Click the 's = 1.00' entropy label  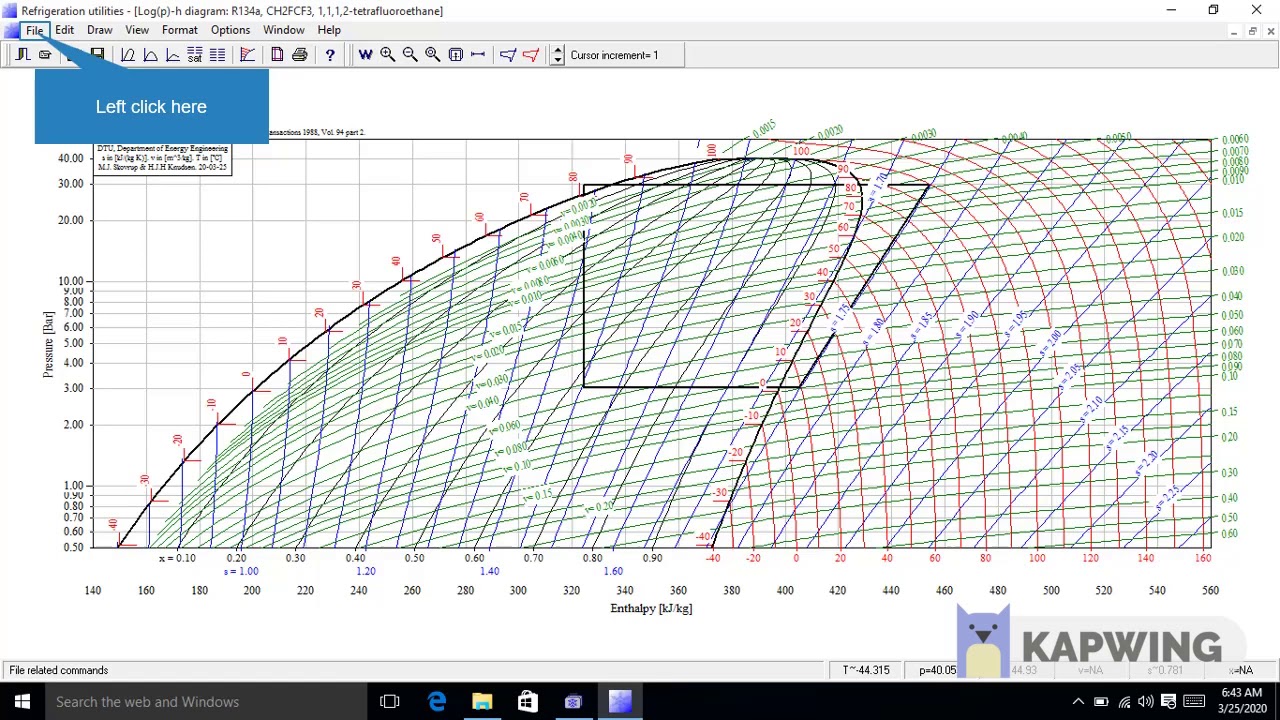click(x=241, y=571)
